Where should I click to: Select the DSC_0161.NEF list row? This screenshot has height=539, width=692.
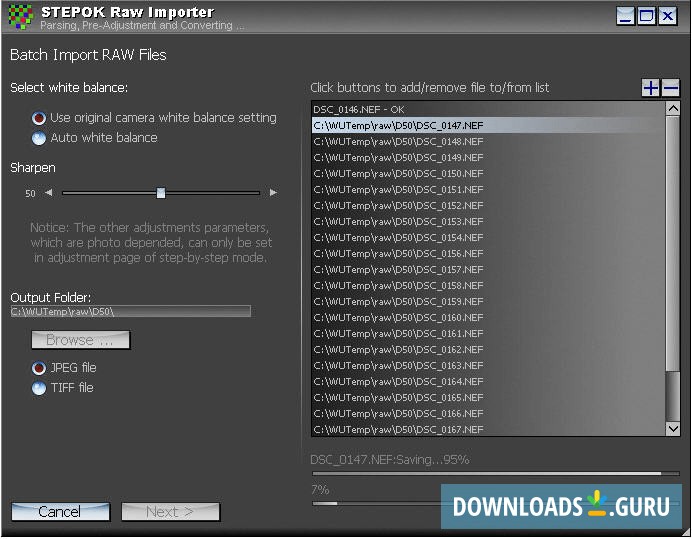[x=489, y=333]
